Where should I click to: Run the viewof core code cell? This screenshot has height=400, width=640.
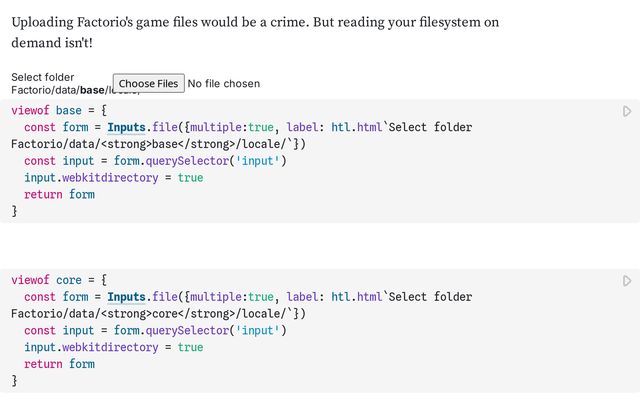(x=627, y=281)
